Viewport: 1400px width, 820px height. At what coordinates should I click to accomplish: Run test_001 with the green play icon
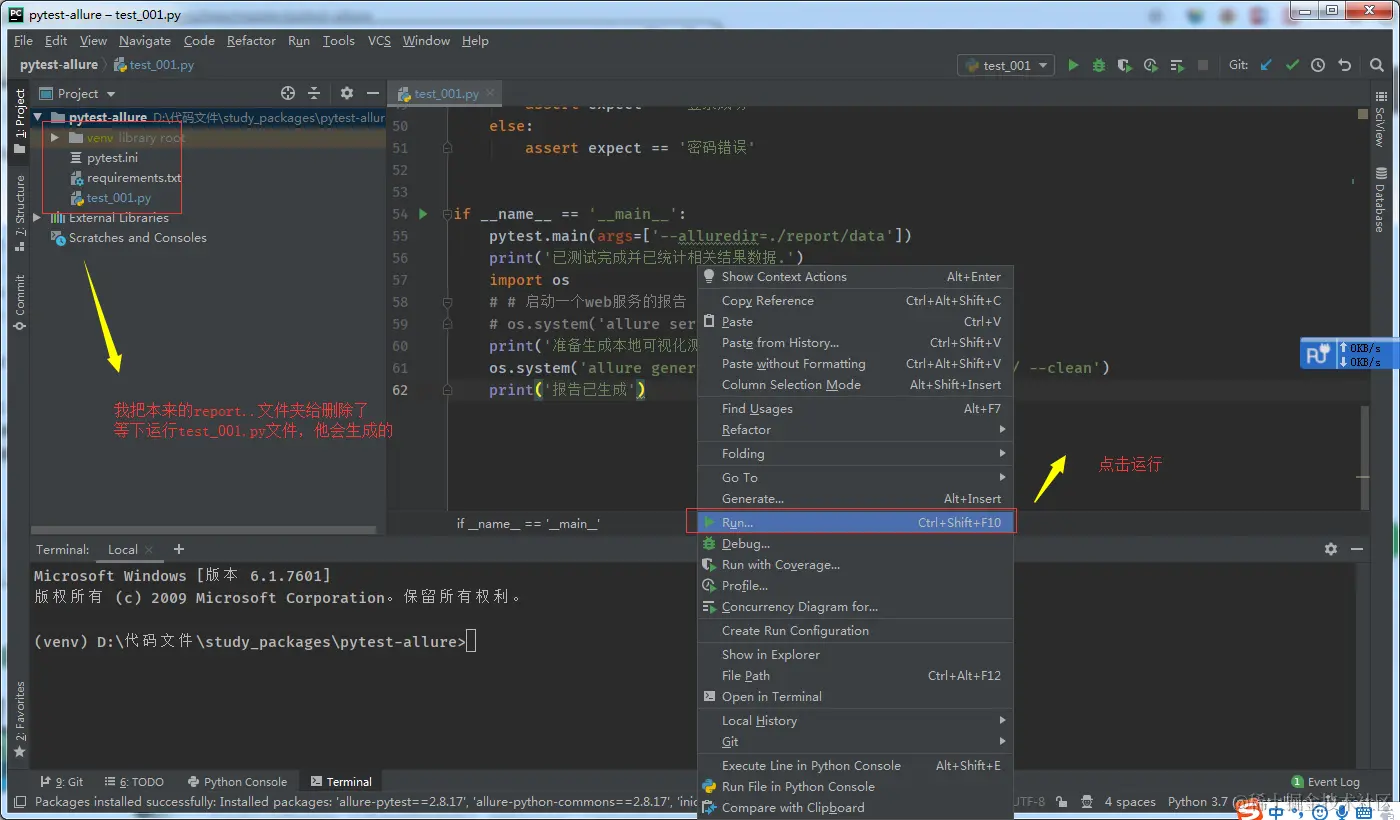point(1073,65)
